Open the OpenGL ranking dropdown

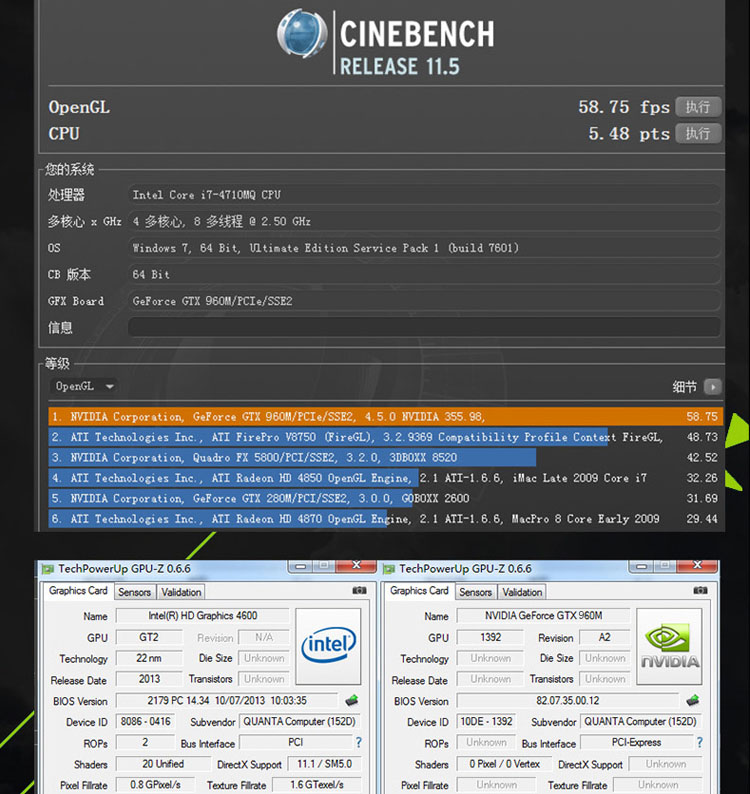84,386
